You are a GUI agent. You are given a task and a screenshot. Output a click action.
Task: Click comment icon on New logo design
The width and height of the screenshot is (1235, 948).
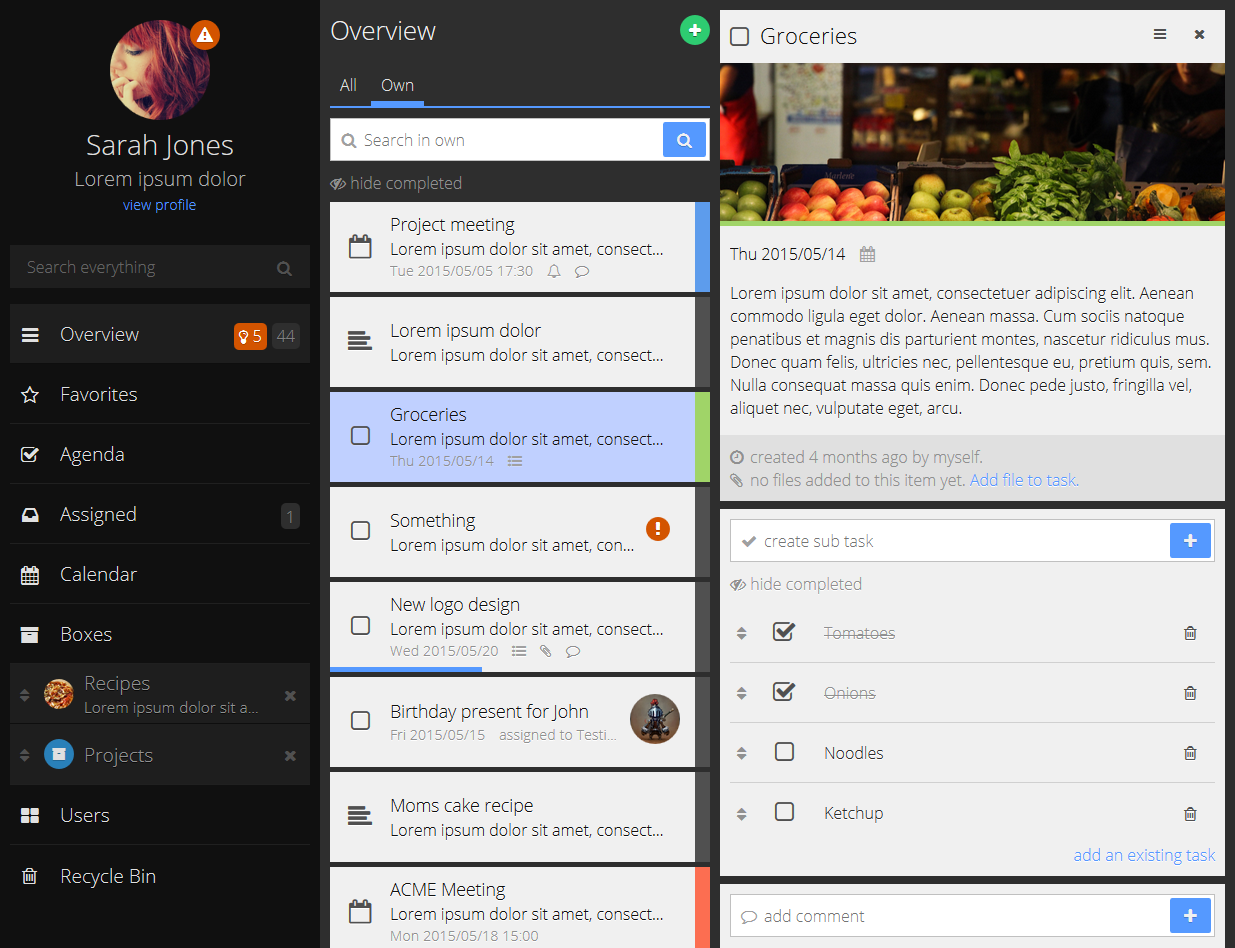click(x=573, y=651)
